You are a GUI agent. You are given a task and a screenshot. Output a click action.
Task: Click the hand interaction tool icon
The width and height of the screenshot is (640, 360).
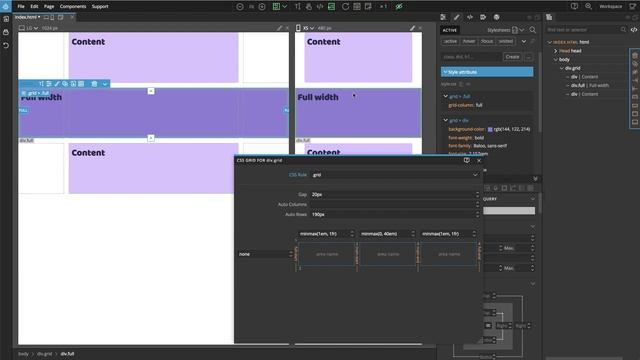click(x=309, y=7)
